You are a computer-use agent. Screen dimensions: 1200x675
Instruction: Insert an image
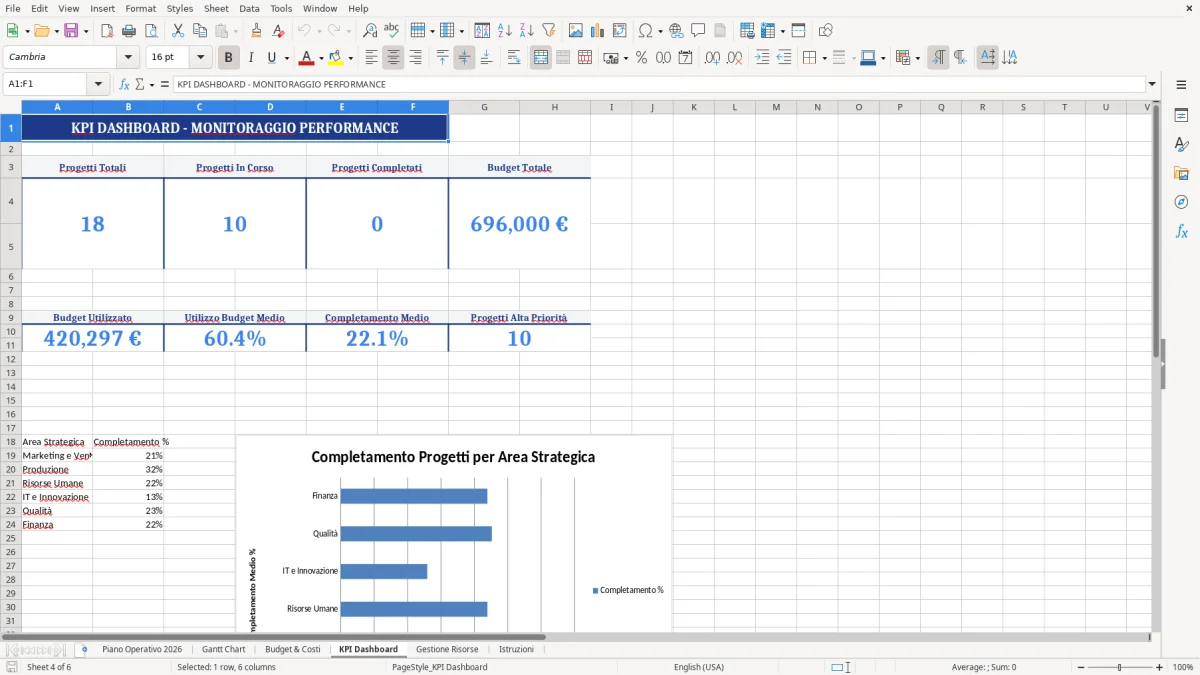tap(576, 31)
